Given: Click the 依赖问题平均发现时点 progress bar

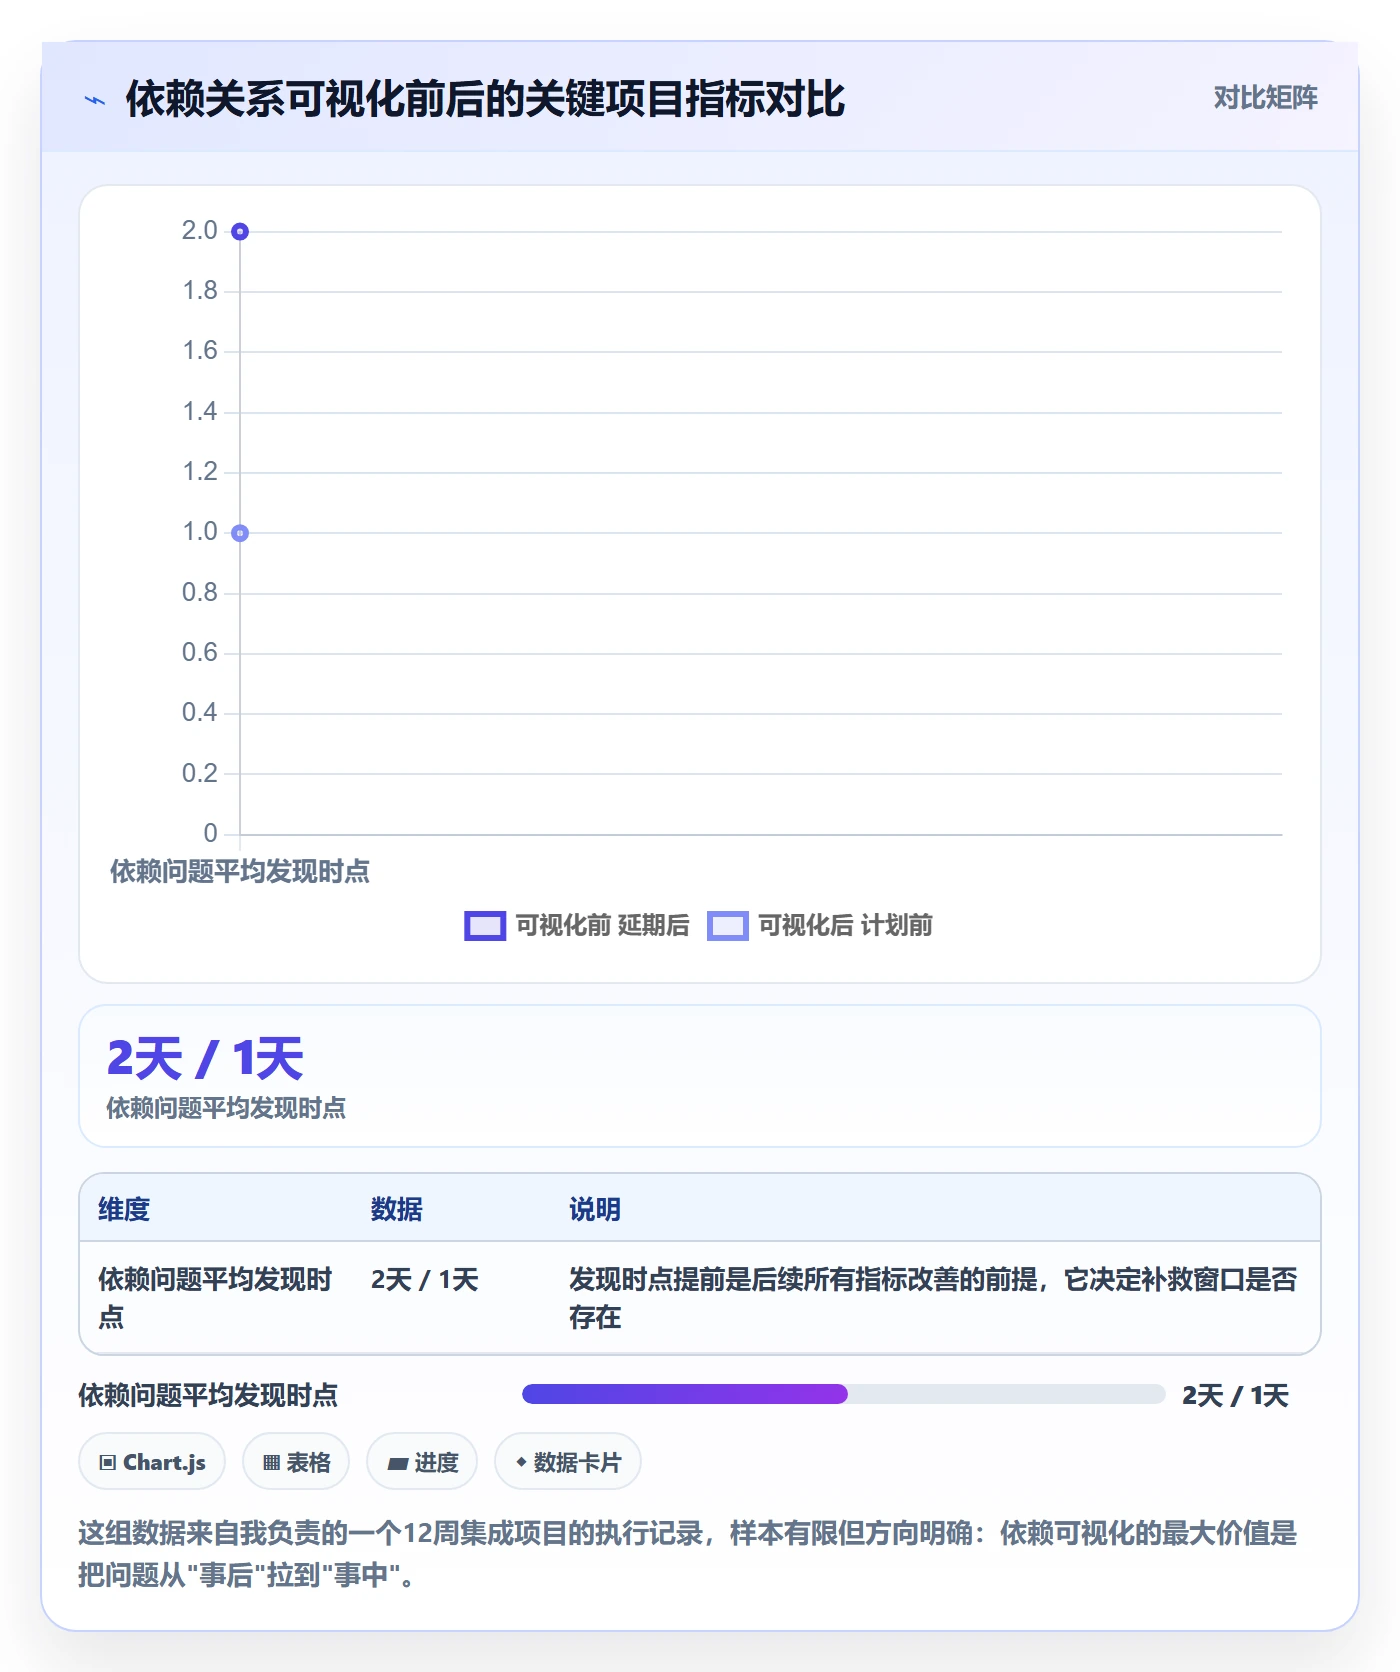Looking at the screenshot, I should coord(843,1394).
